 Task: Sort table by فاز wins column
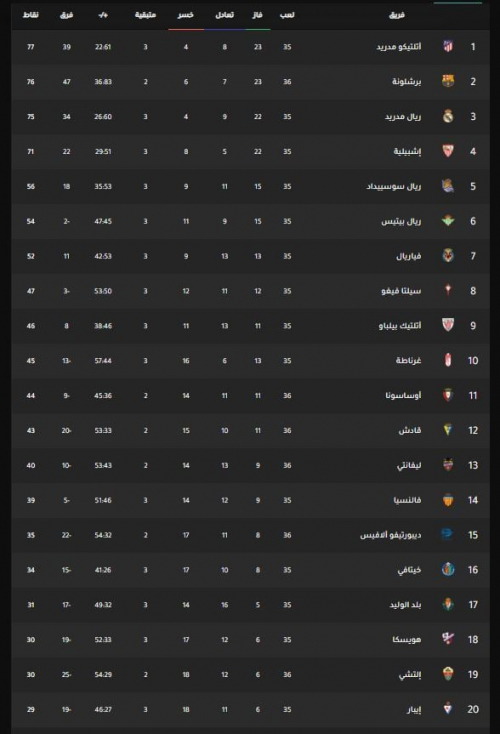tap(257, 15)
